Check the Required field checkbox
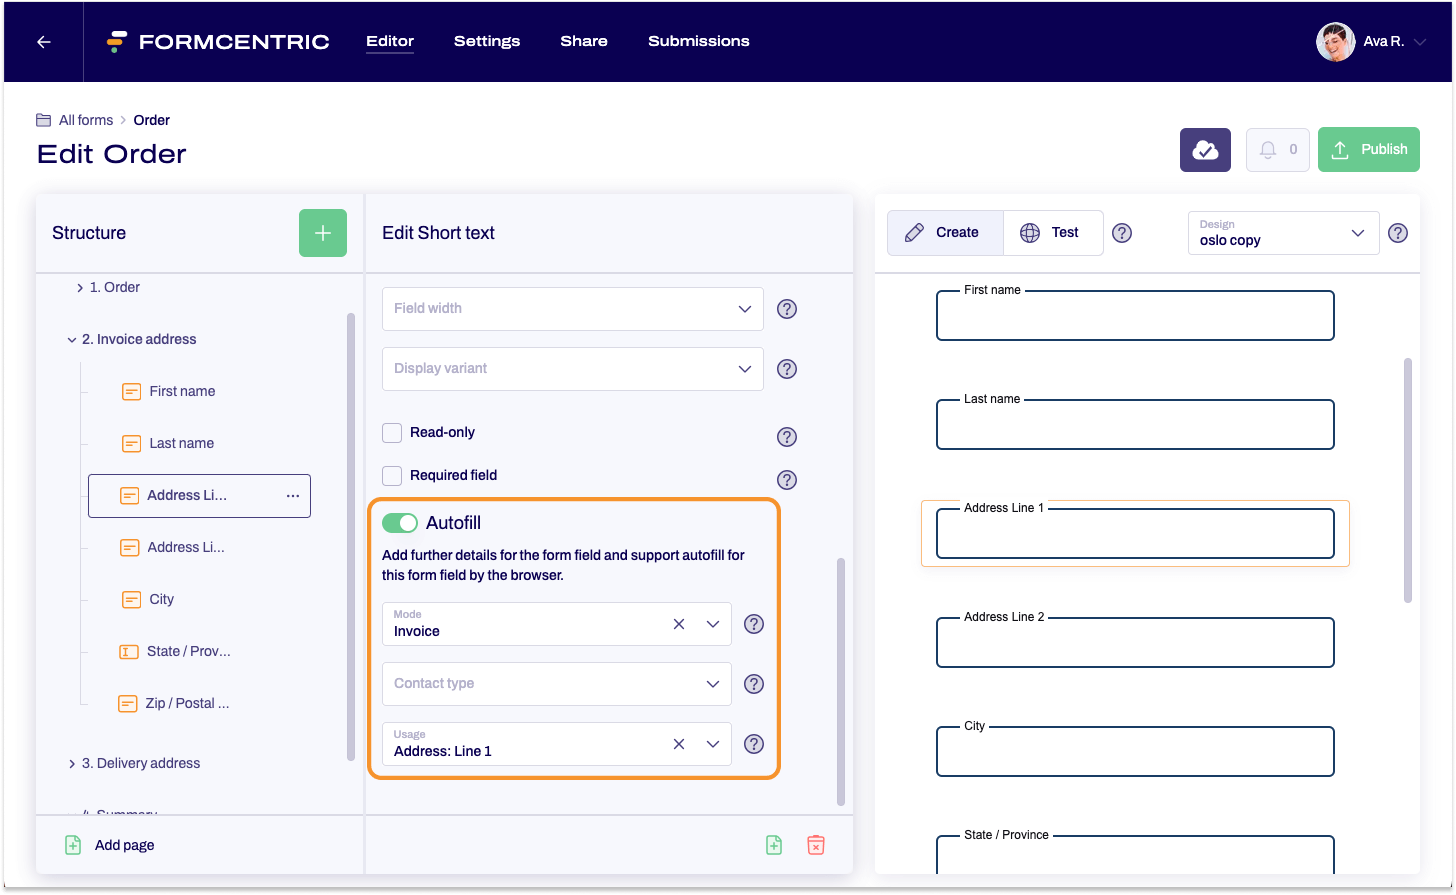Image resolution: width=1456 pixels, height=895 pixels. click(x=392, y=475)
